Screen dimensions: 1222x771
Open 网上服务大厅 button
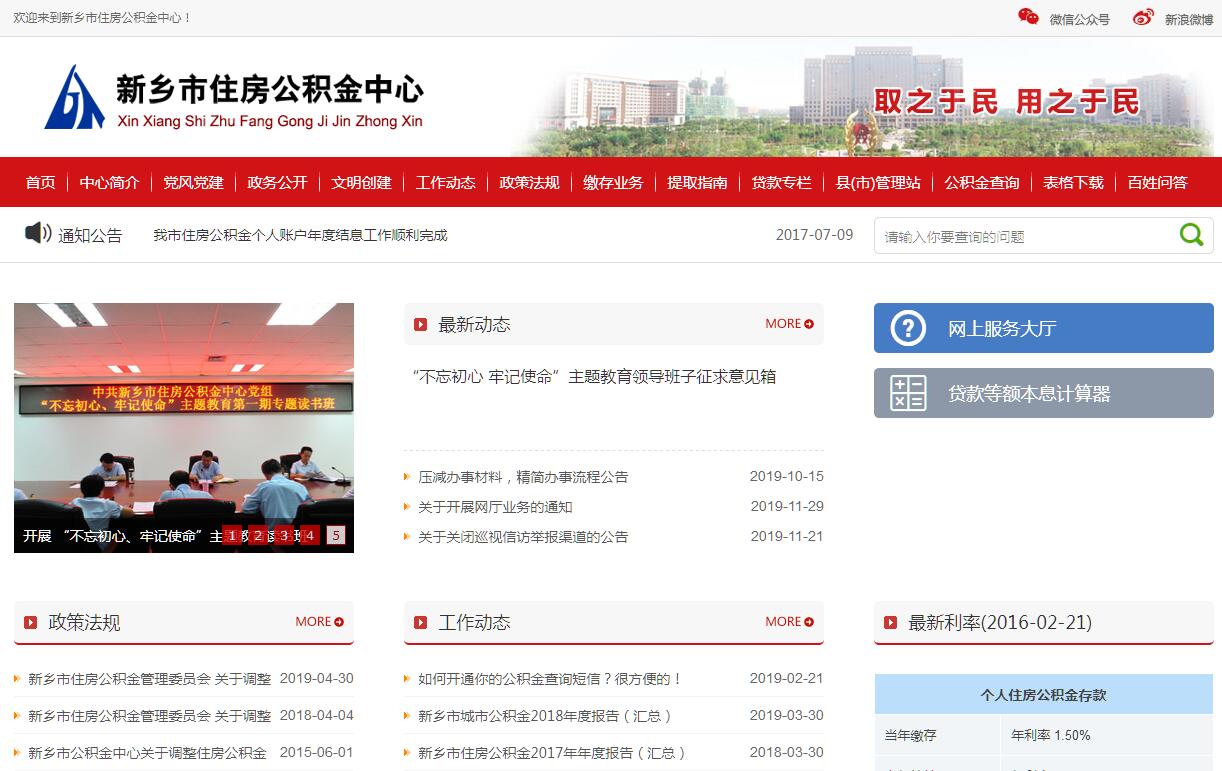click(x=1043, y=328)
